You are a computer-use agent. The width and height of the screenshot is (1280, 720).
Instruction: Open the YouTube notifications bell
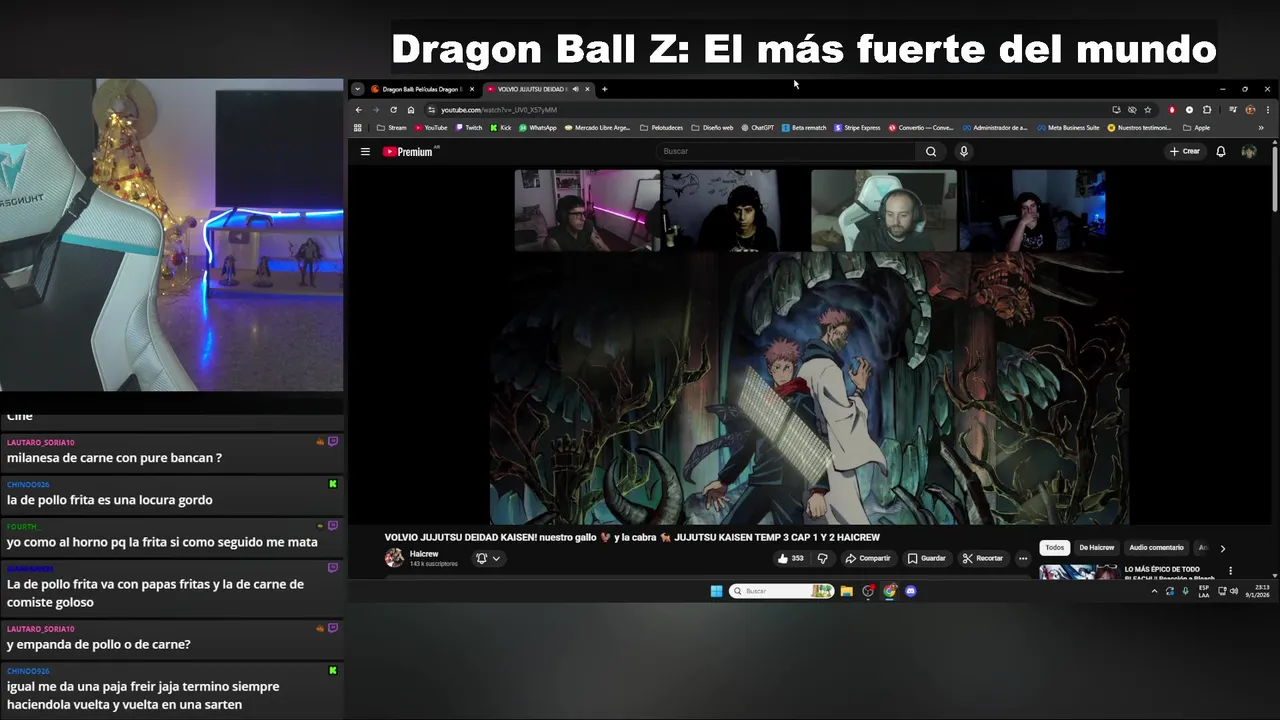(x=1220, y=152)
